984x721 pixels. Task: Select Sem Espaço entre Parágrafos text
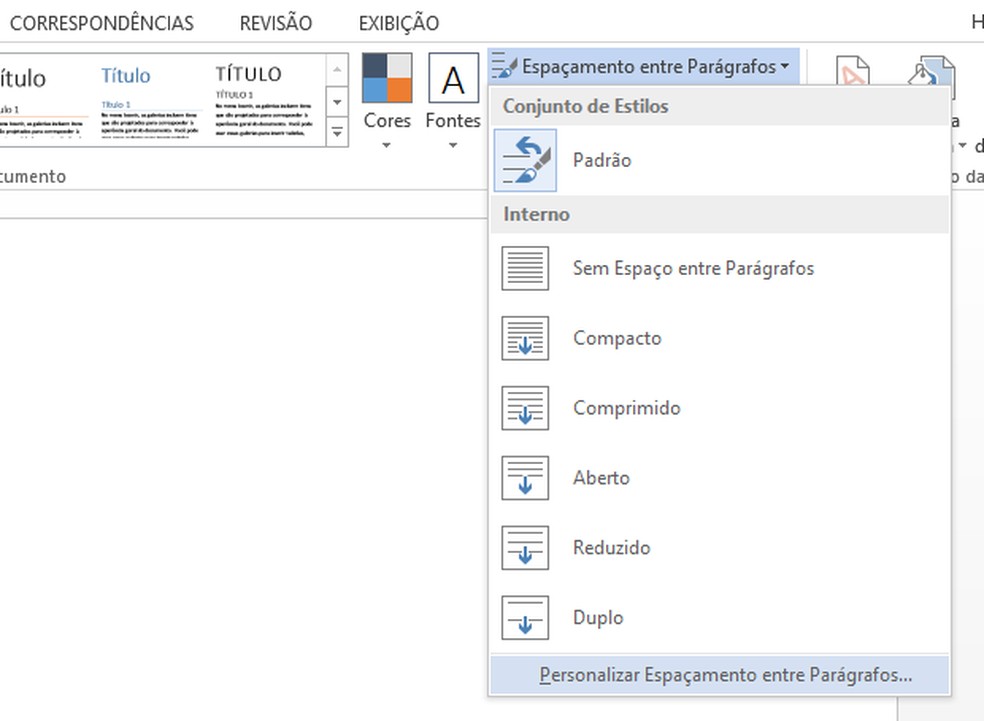pyautogui.click(x=693, y=268)
